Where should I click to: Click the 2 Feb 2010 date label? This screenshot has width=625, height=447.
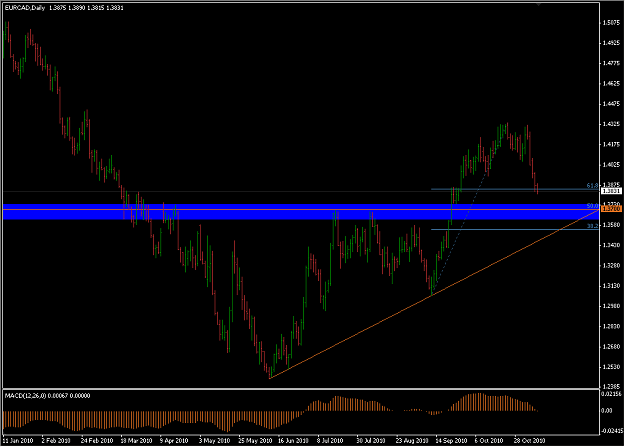coord(56,441)
